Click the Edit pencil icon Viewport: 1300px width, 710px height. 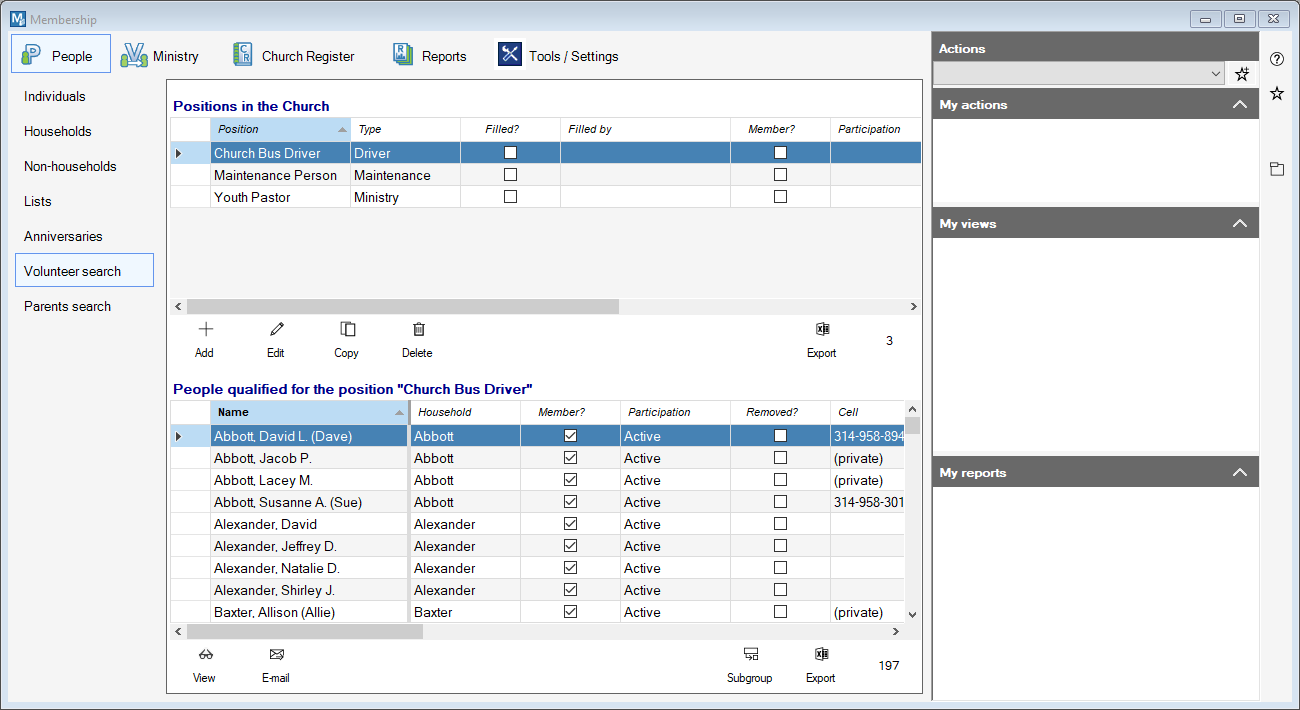(276, 330)
